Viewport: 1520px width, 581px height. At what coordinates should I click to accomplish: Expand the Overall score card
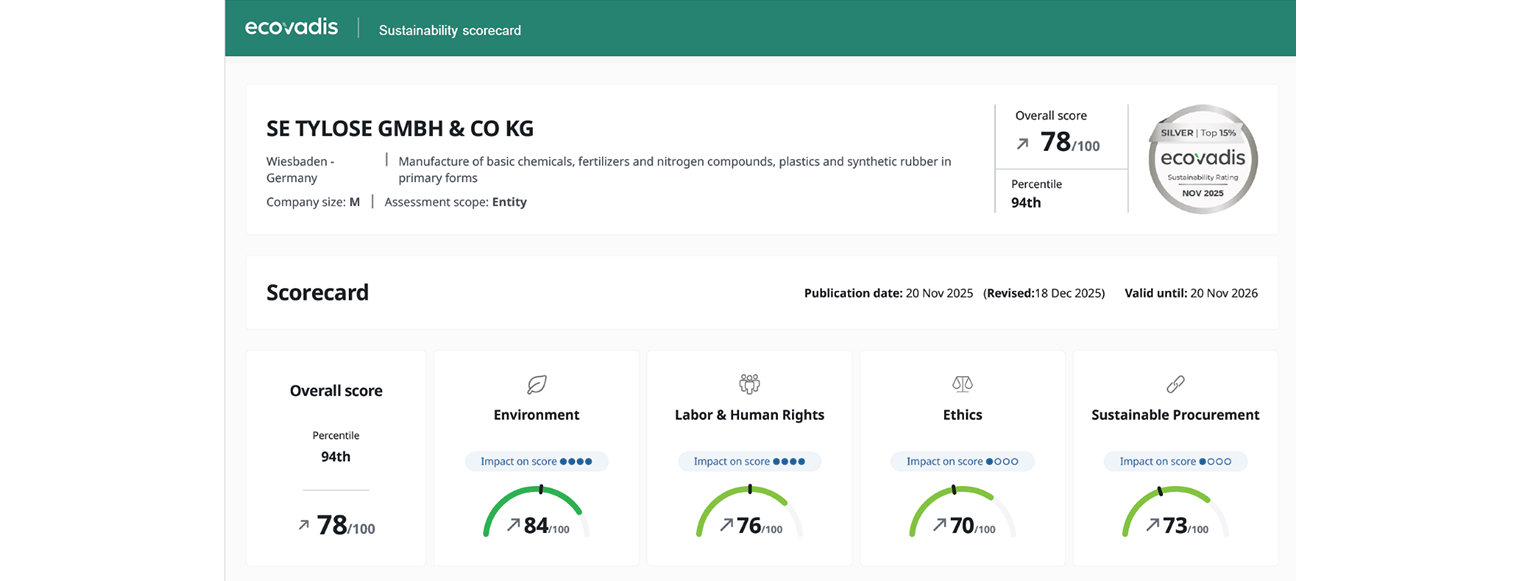tap(335, 457)
